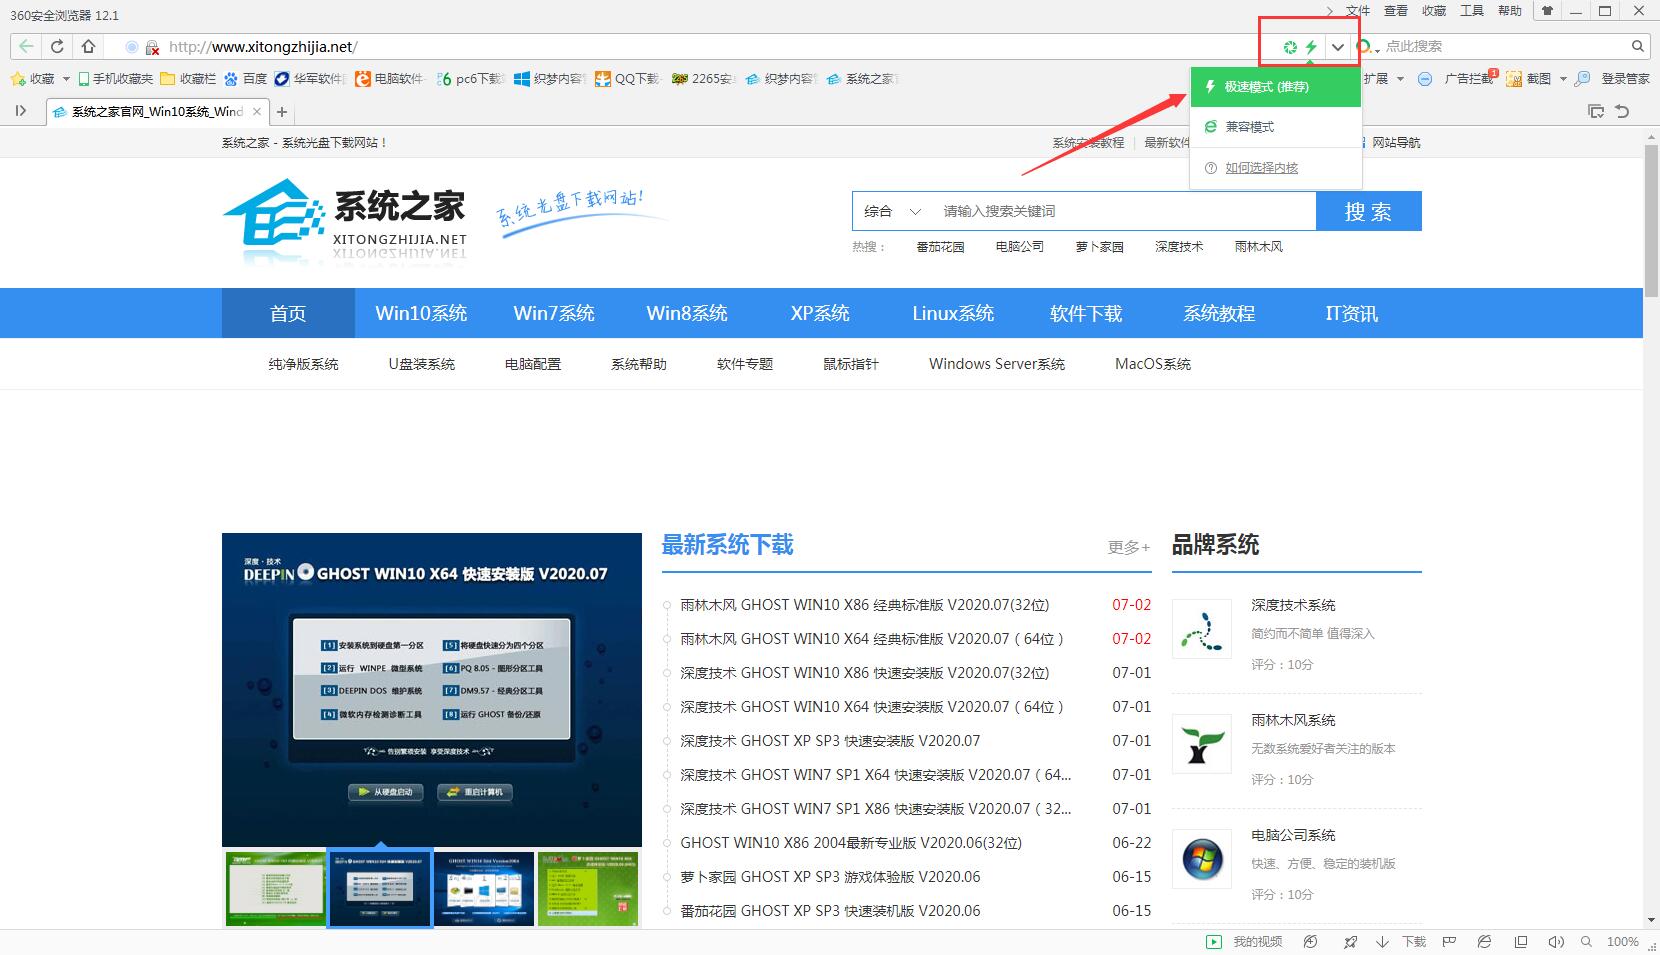
Task: Open the download manager (下载) in the status bar
Action: 1414,942
